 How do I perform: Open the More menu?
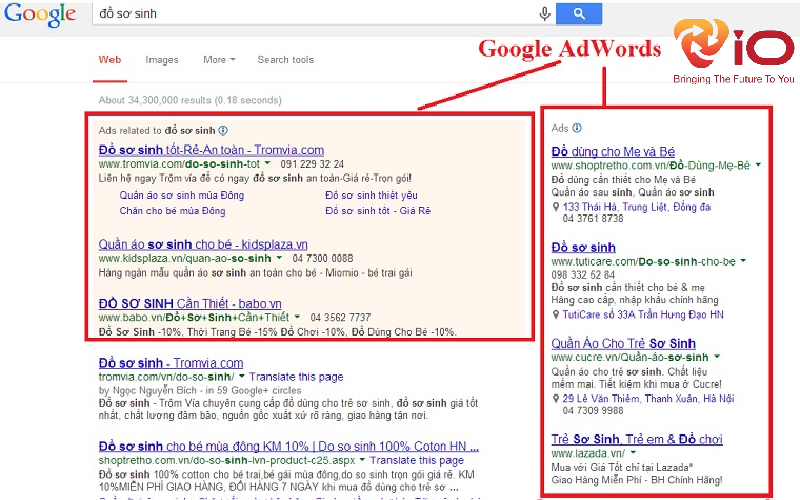tap(219, 60)
